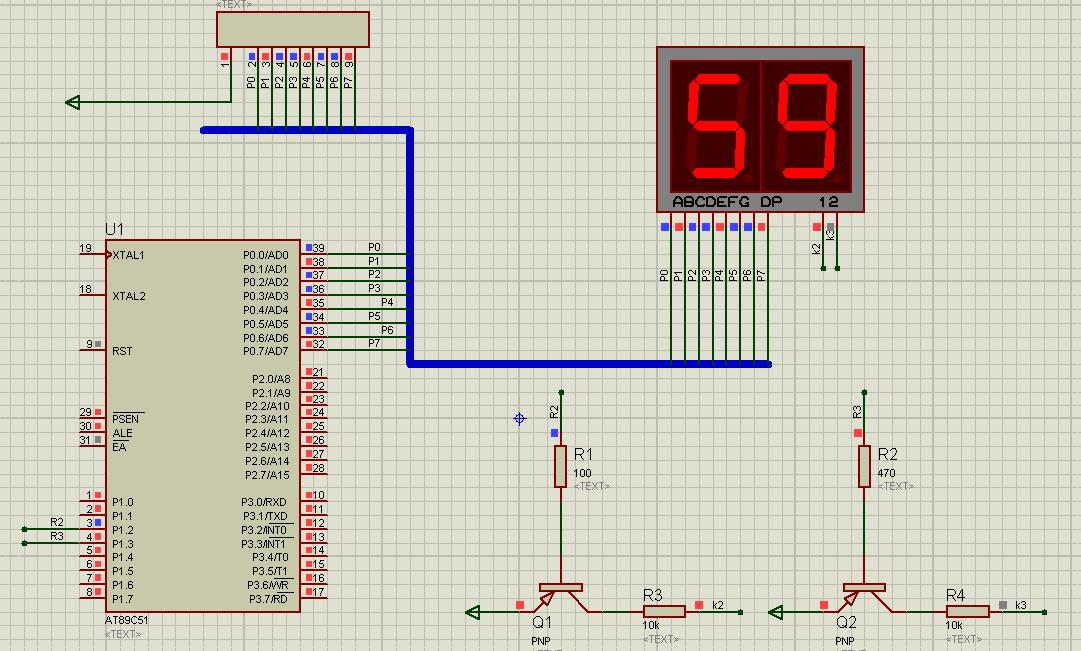Select the AT89C51 microcontroller U1 body
Viewport: 1081px width, 651px height.
203,425
